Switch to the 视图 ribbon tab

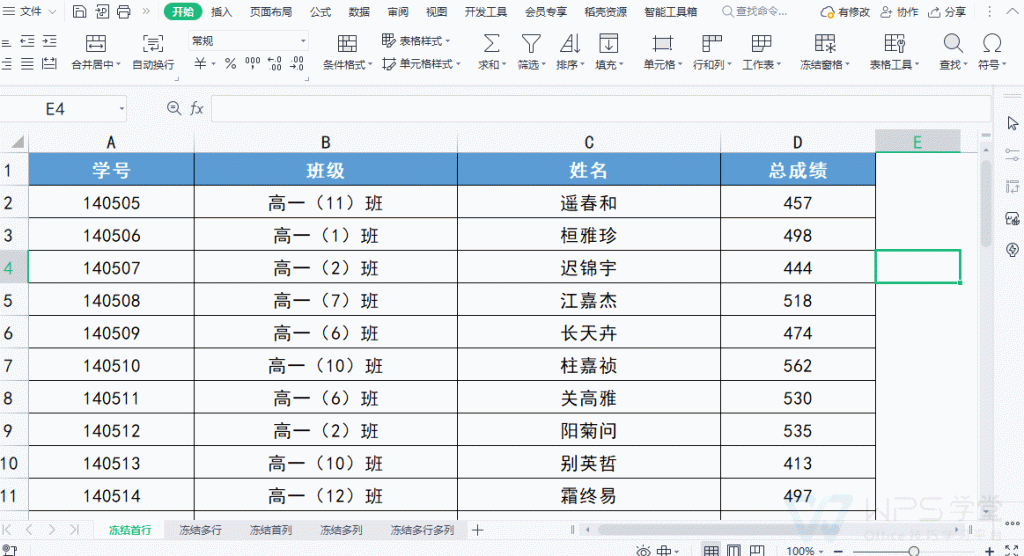(436, 12)
